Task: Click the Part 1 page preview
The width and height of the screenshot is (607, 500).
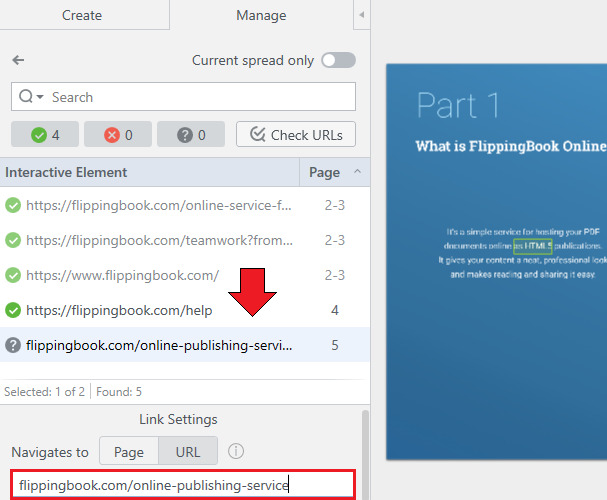Action: pos(497,262)
